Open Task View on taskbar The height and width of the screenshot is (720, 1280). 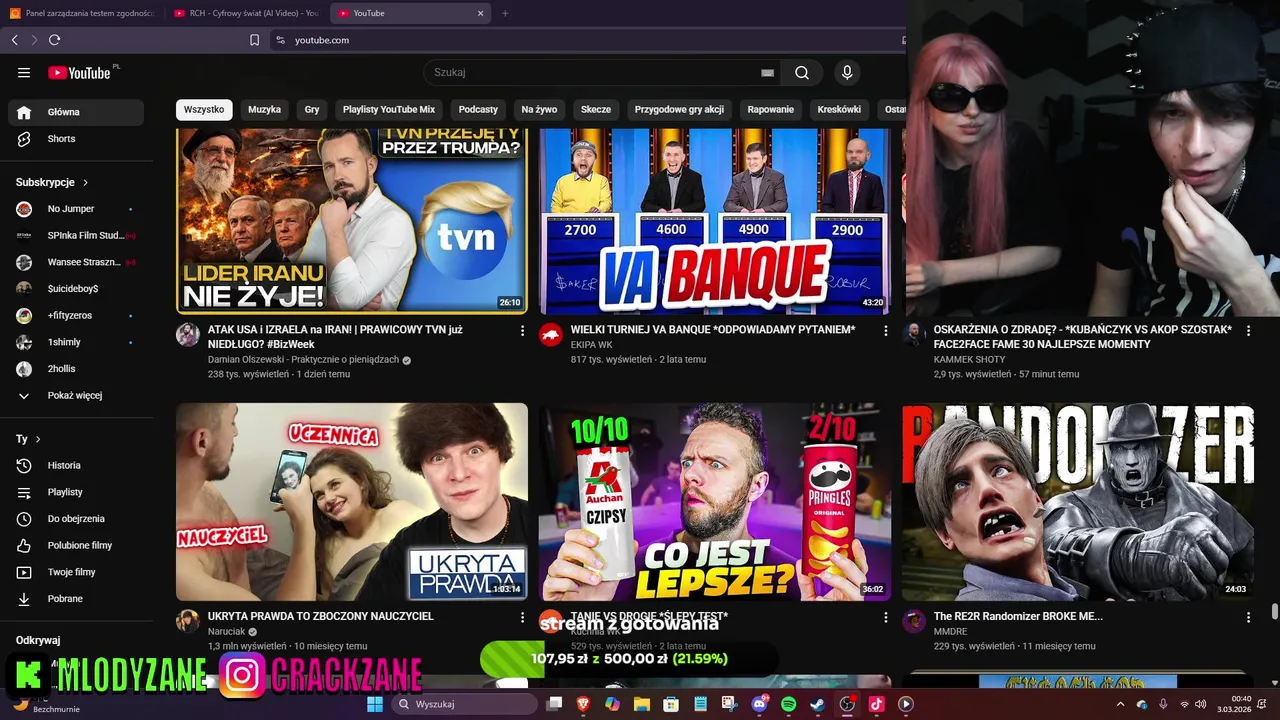click(554, 704)
